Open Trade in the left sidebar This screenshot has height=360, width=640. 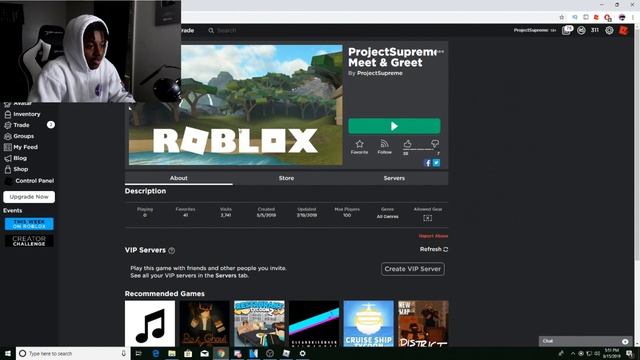click(x=22, y=125)
